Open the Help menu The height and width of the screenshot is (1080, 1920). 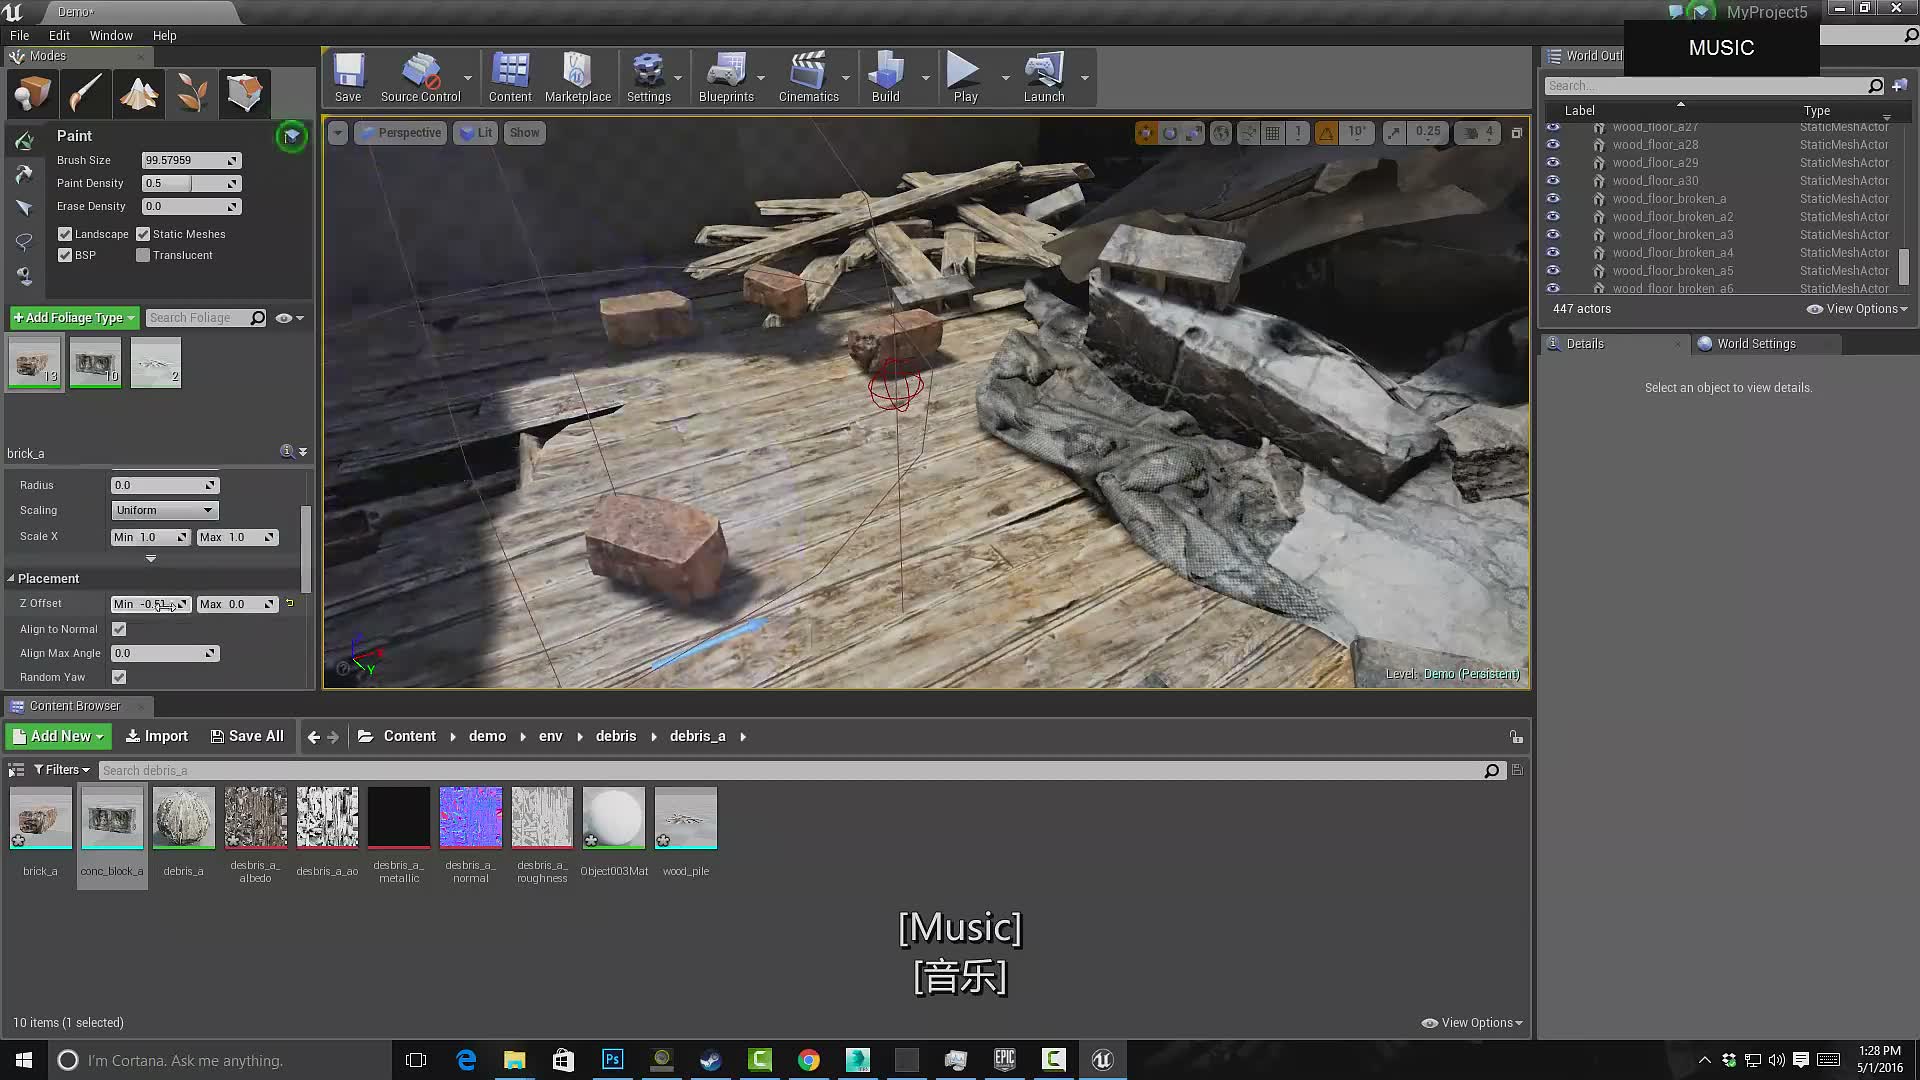164,35
